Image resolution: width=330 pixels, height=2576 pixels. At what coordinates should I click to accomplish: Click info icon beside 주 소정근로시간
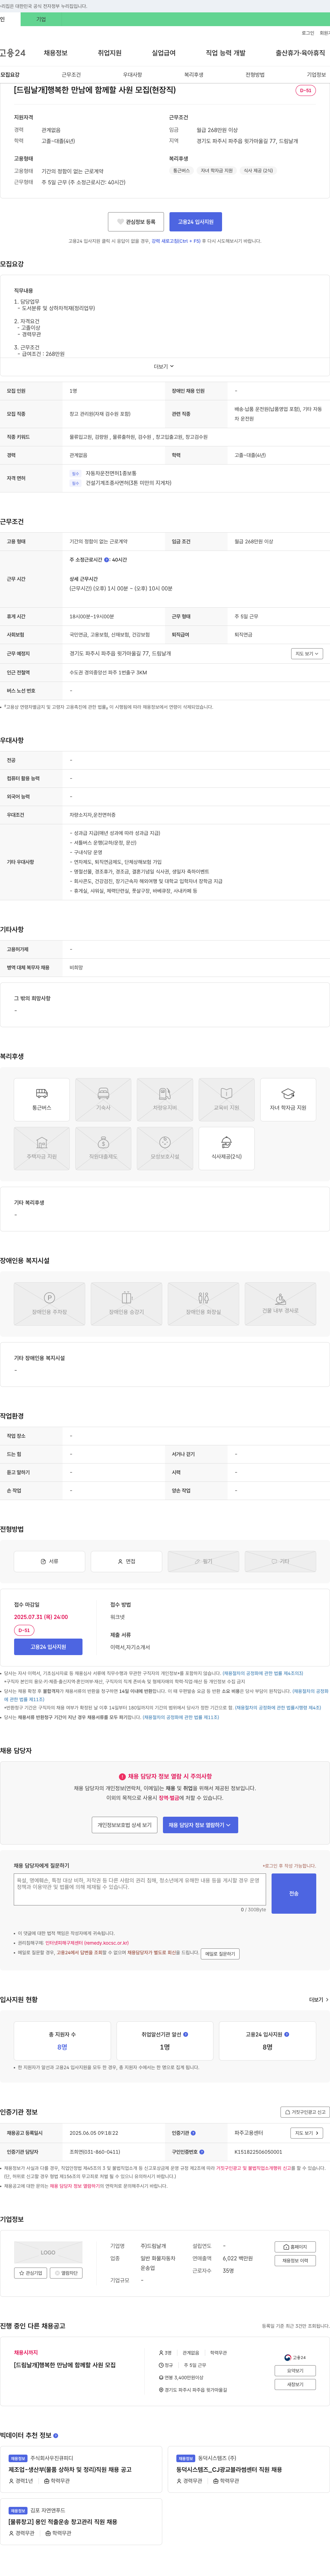(107, 560)
